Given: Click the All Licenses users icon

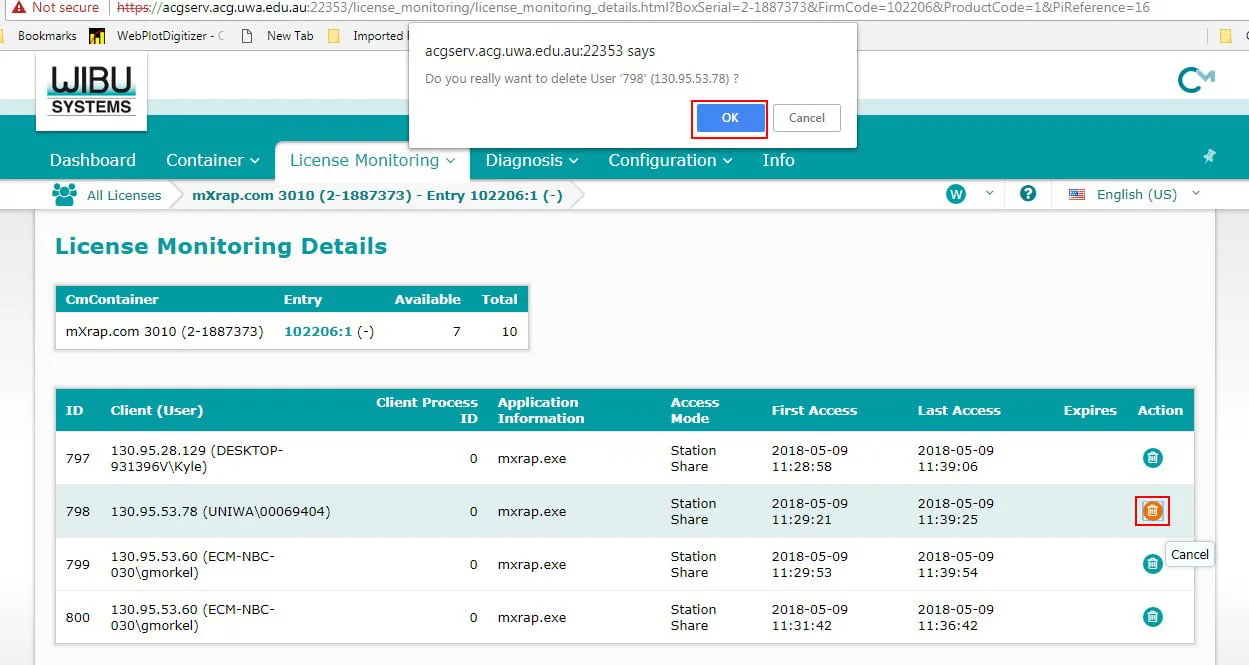Looking at the screenshot, I should [x=65, y=195].
